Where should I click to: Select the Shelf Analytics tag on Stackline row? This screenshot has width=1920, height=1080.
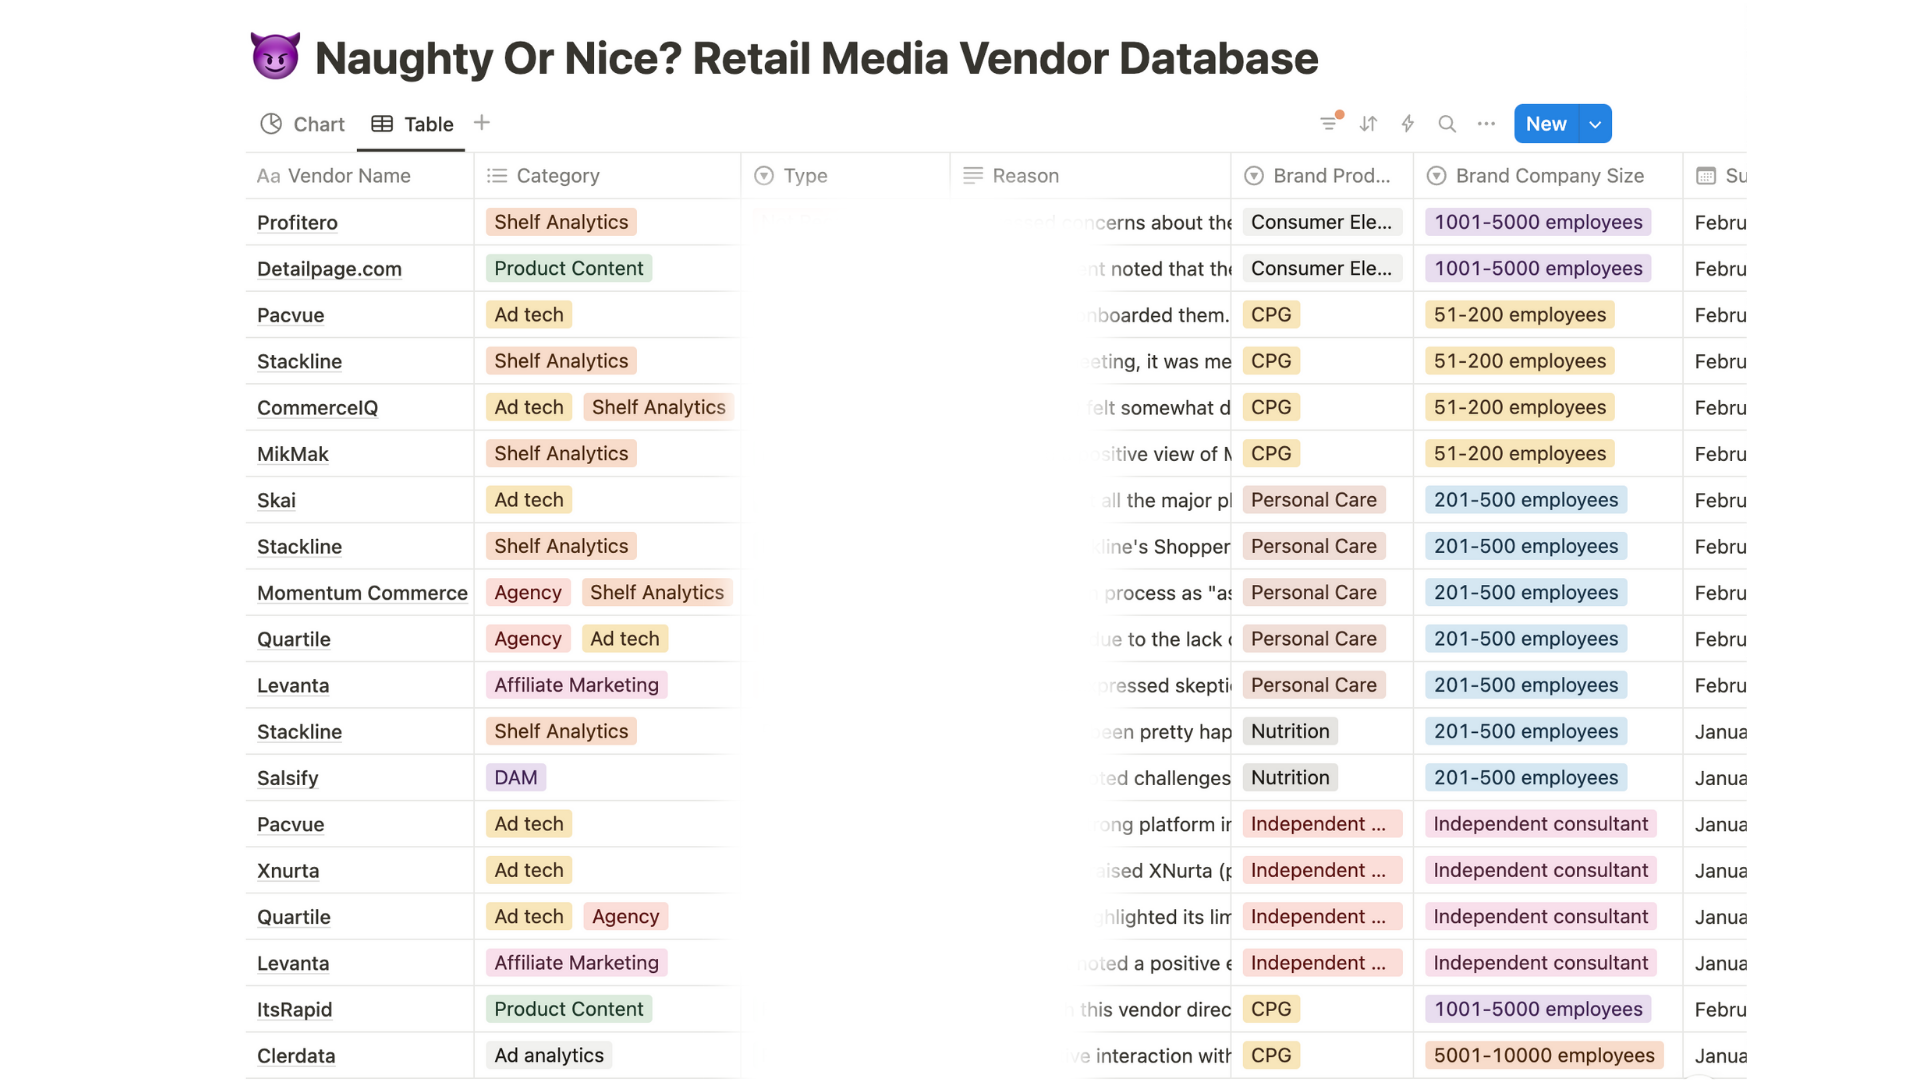pos(560,361)
